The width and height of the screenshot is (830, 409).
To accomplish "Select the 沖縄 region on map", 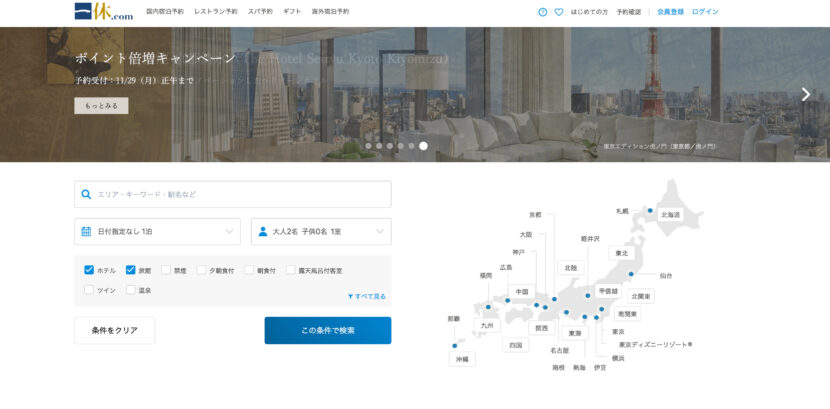I will click(462, 359).
